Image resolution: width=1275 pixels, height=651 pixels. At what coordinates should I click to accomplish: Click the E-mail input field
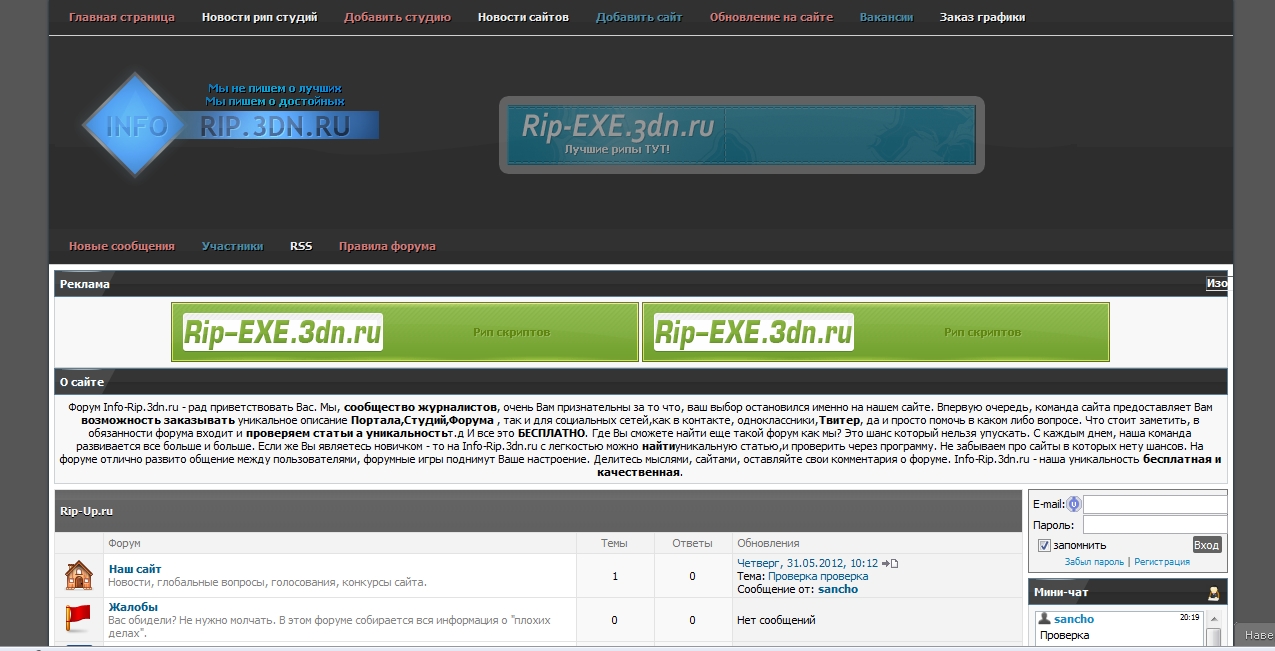[1155, 504]
